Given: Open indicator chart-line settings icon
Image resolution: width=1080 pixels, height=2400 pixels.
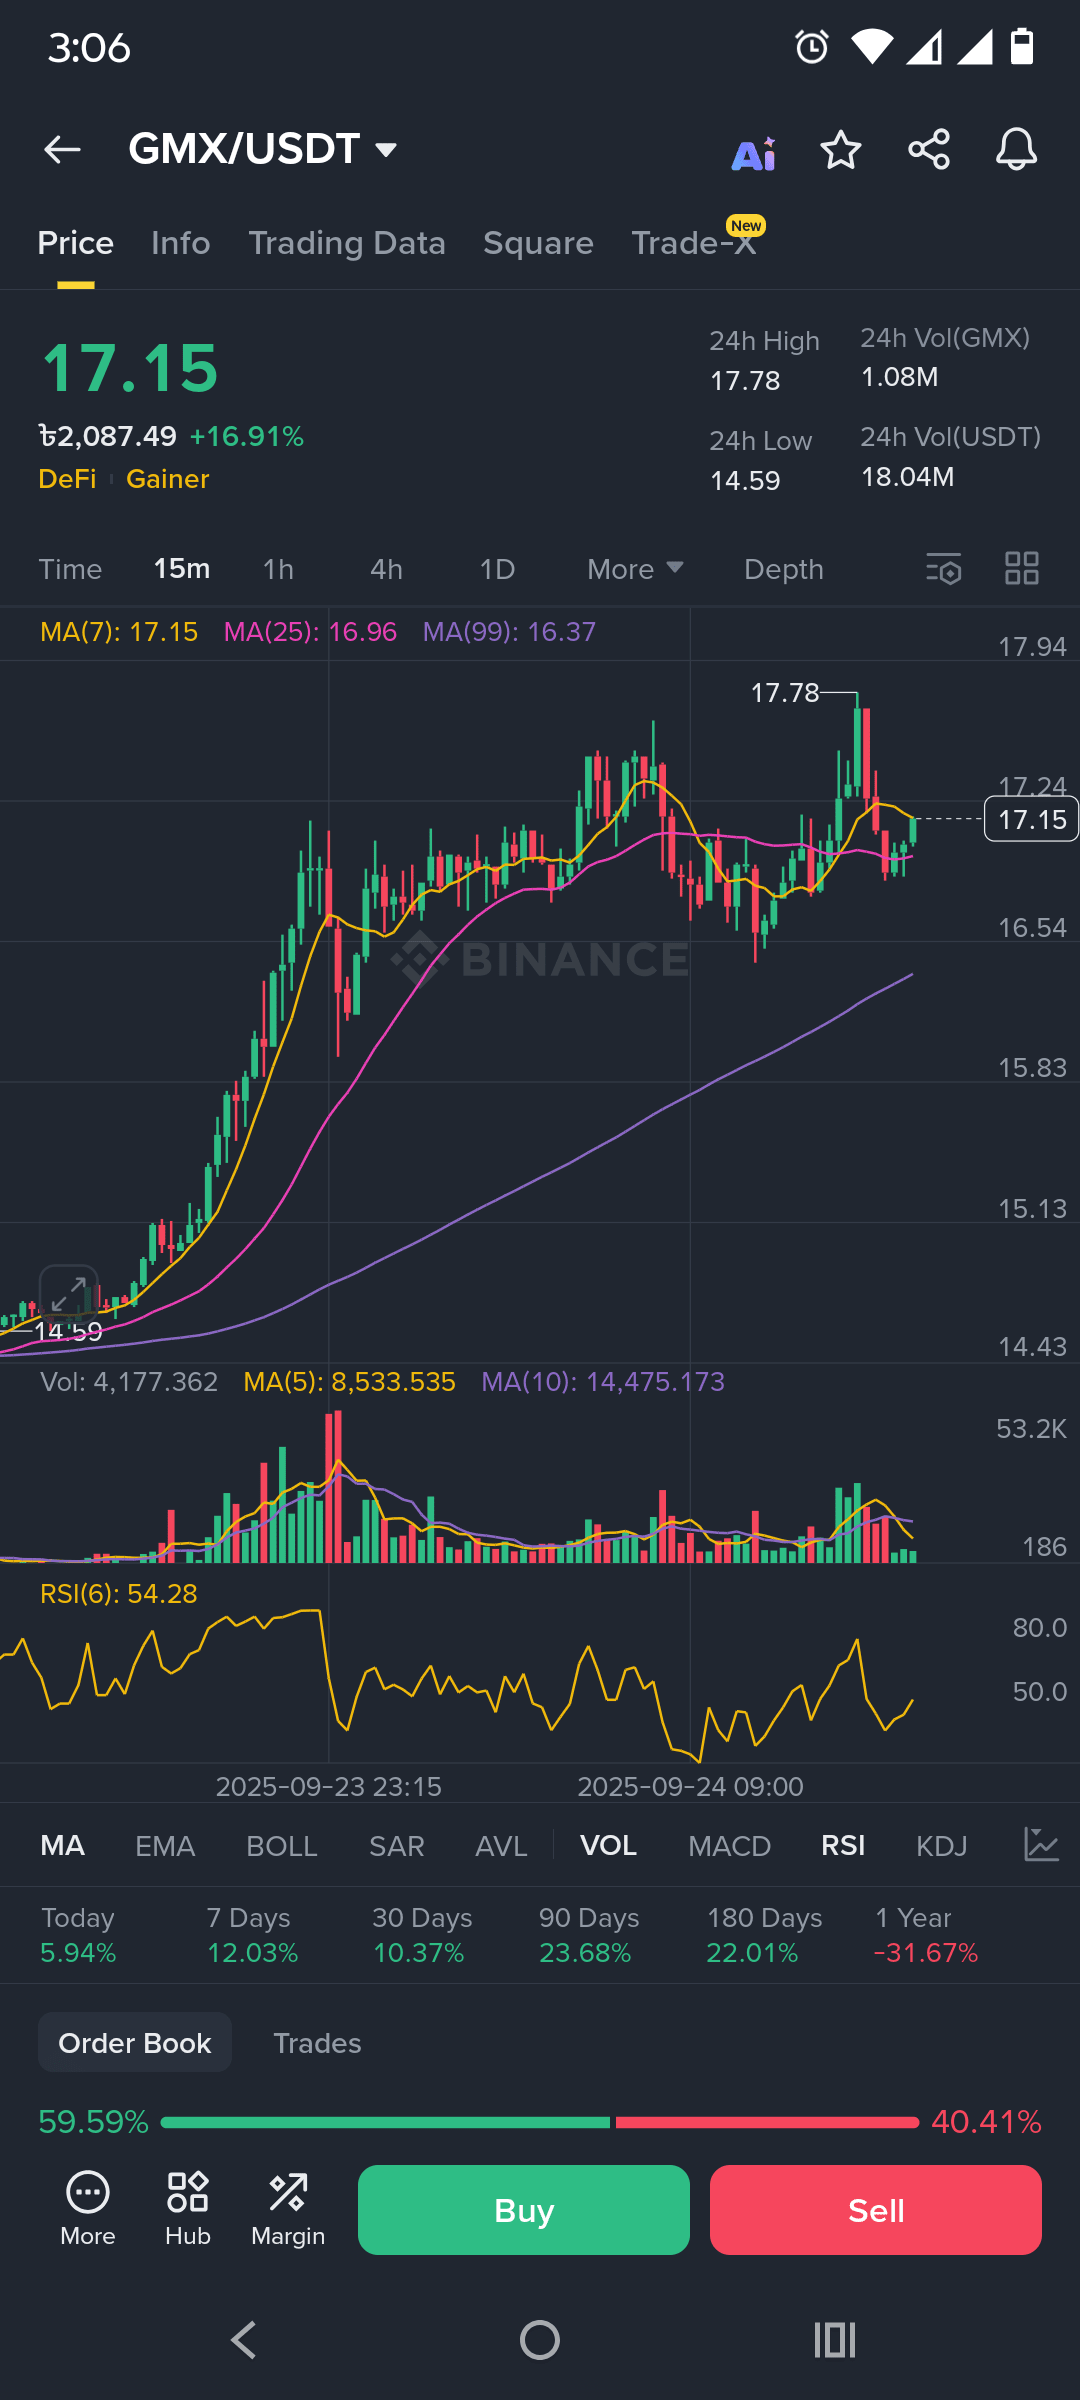Looking at the screenshot, I should (x=1041, y=1845).
